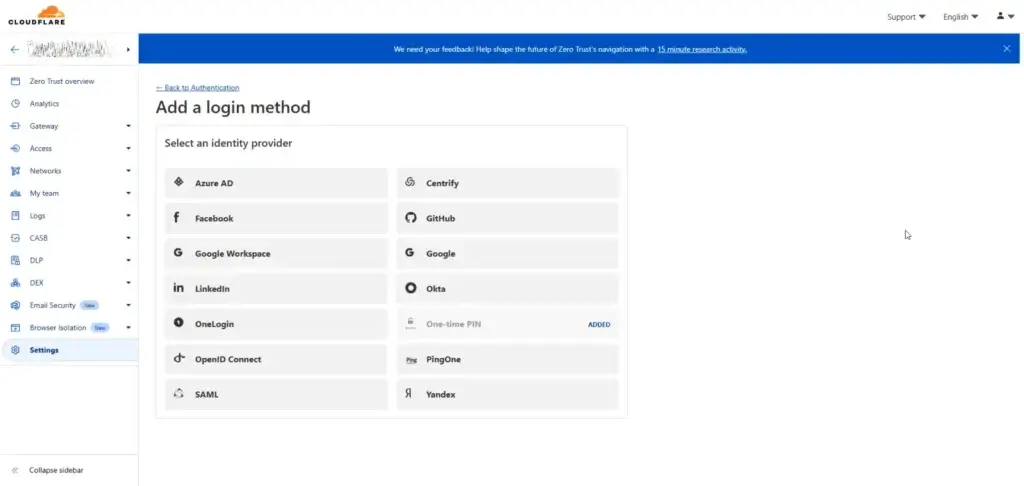Viewport: 1024px width, 486px height.
Task: Open the English language dropdown
Action: [960, 17]
